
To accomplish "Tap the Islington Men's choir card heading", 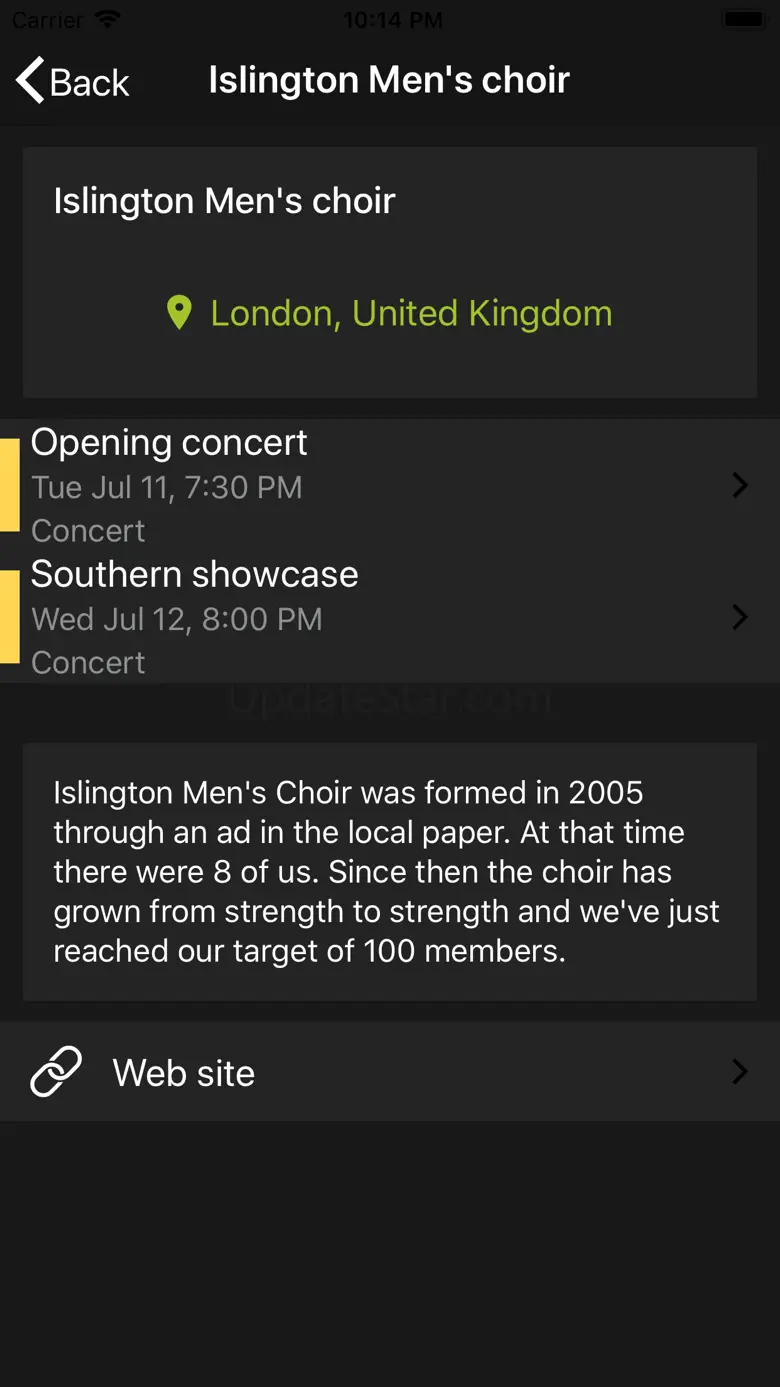I will 224,201.
